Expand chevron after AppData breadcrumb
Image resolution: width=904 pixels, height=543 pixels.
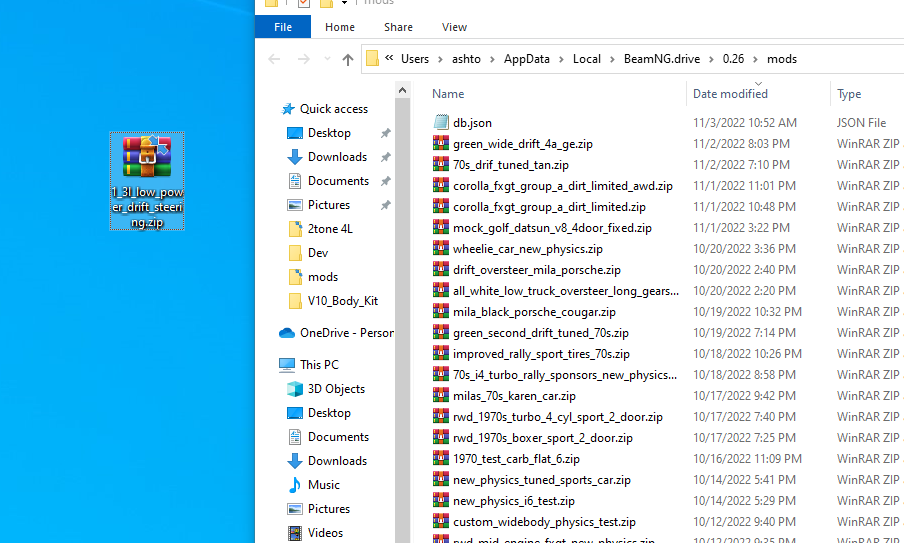point(561,59)
